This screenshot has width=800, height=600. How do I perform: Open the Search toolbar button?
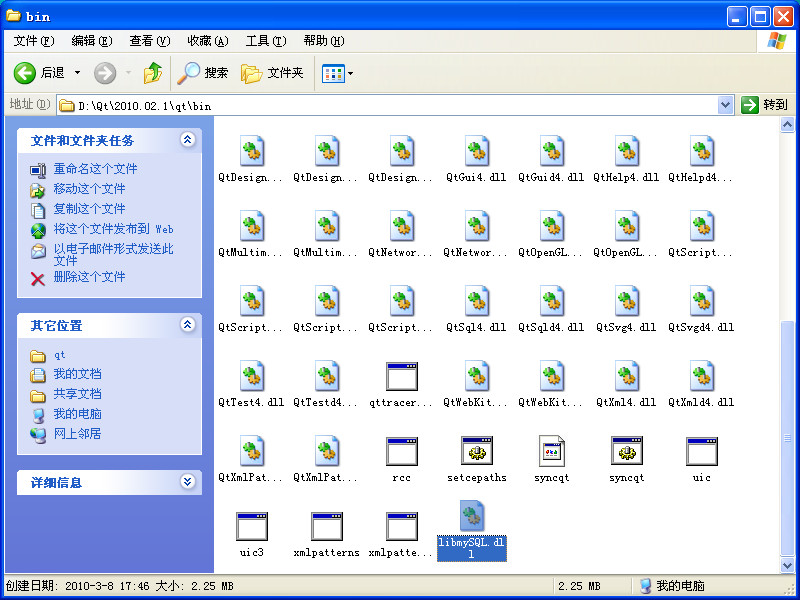click(203, 73)
